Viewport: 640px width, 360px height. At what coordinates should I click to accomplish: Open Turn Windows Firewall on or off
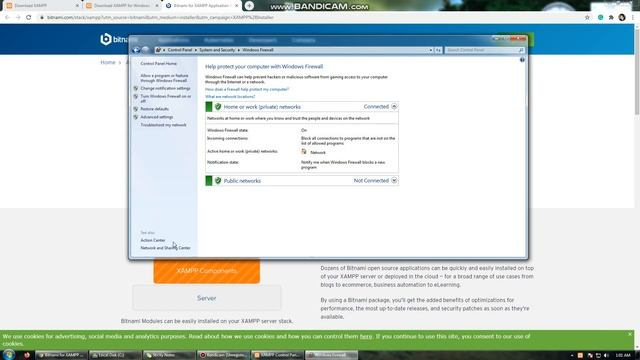click(166, 98)
